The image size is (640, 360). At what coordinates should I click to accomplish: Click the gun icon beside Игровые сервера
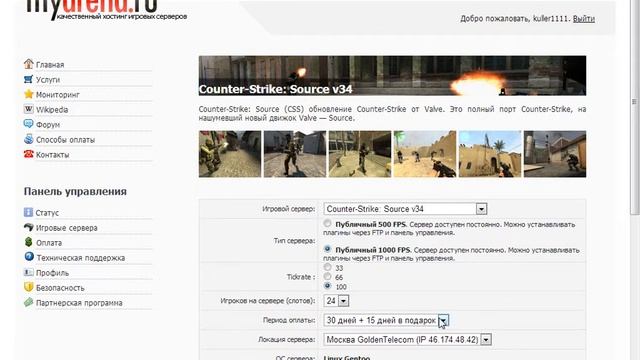click(x=28, y=227)
